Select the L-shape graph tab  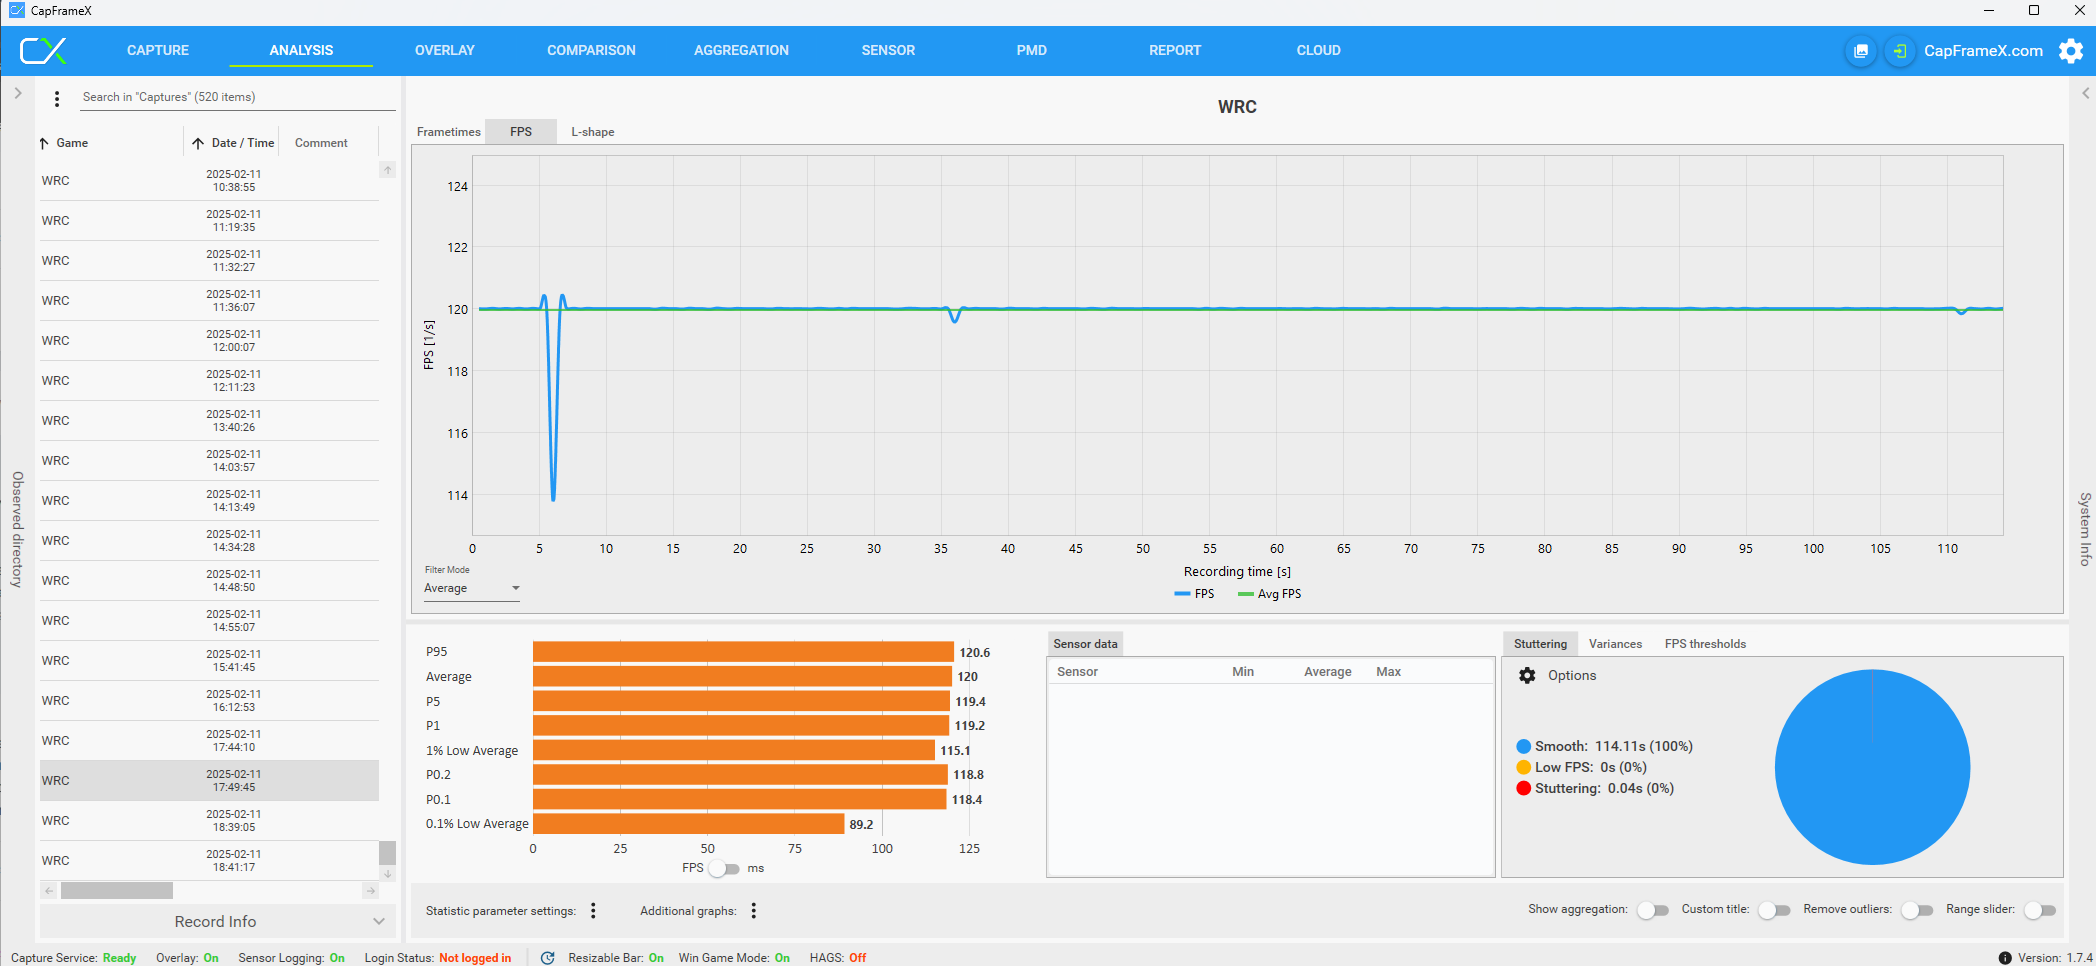pos(592,132)
